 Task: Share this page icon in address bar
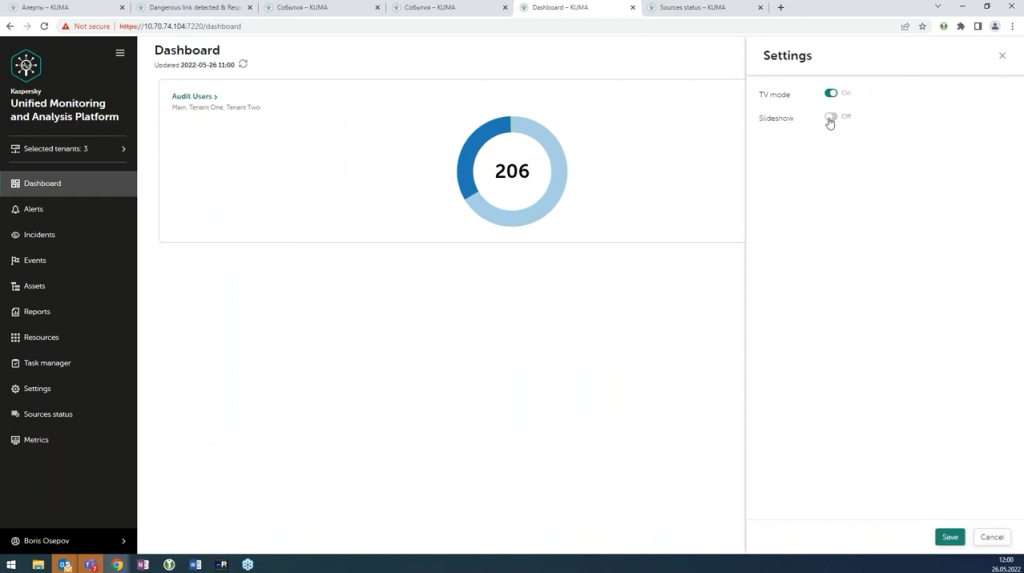coord(905,26)
